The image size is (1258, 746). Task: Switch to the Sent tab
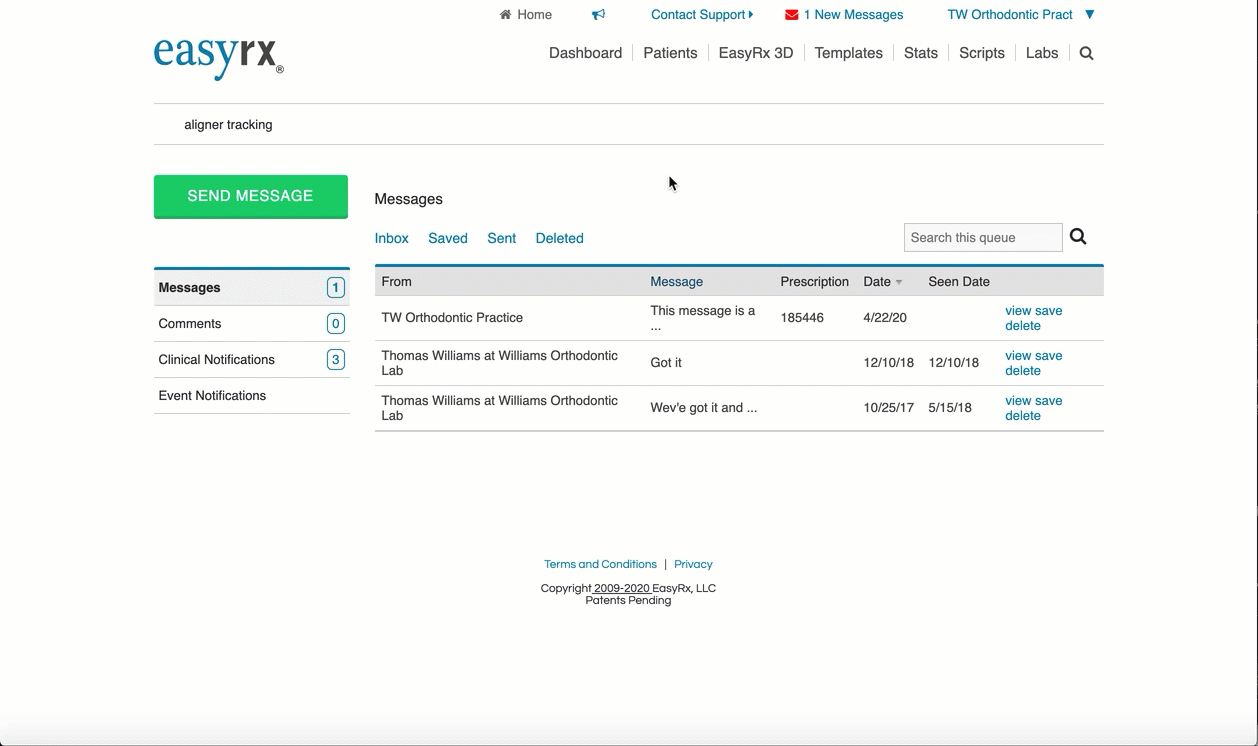(502, 238)
